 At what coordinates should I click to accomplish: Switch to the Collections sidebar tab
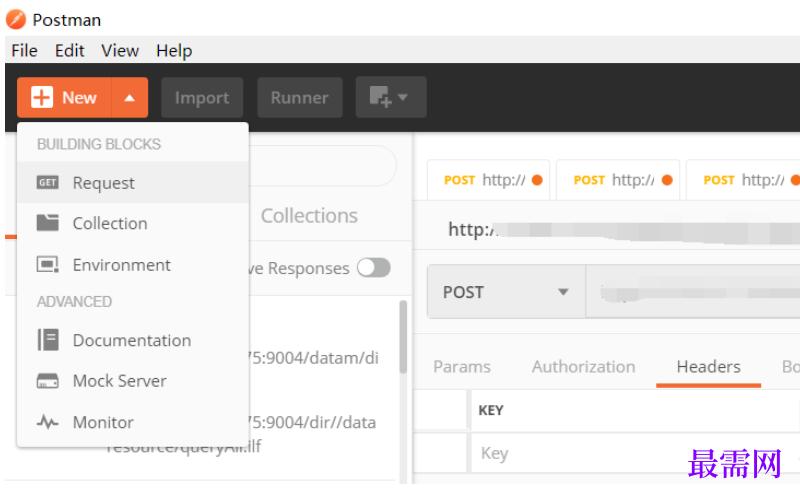click(309, 216)
